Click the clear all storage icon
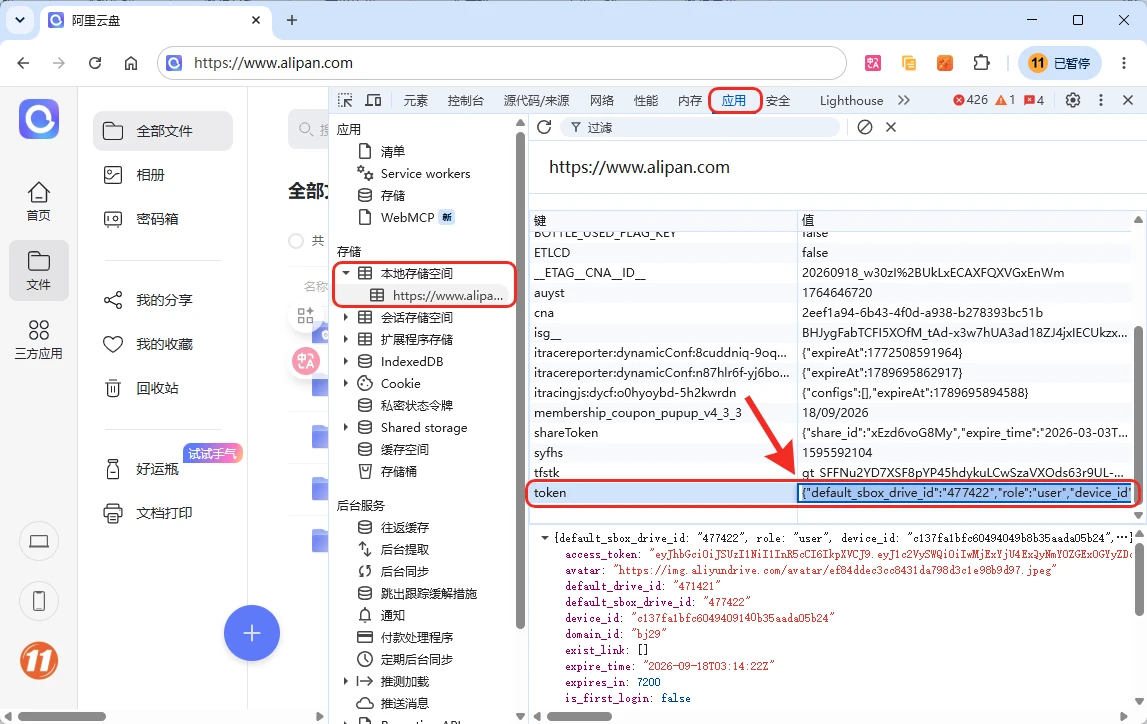The image size is (1147, 724). point(865,127)
